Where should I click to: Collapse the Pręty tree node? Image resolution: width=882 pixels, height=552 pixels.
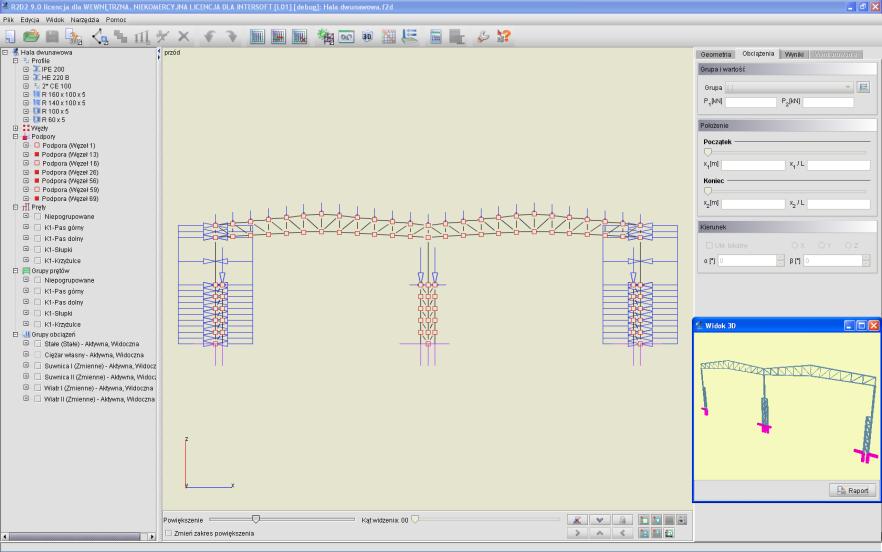pos(16,207)
